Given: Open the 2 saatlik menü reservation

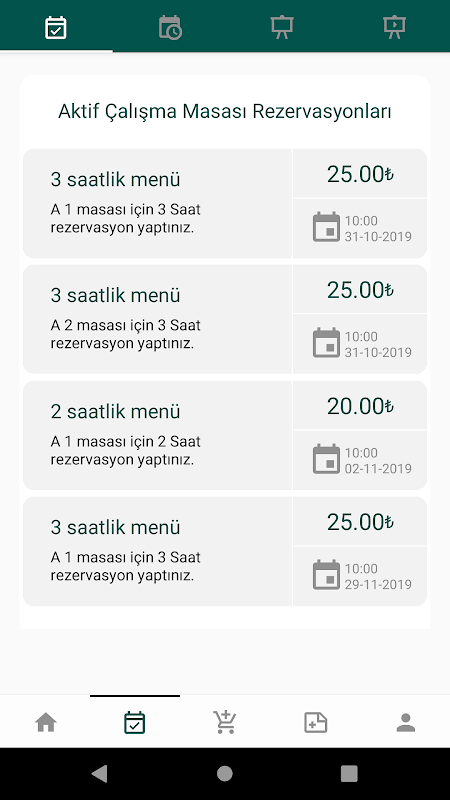Looking at the screenshot, I should pyautogui.click(x=224, y=435).
